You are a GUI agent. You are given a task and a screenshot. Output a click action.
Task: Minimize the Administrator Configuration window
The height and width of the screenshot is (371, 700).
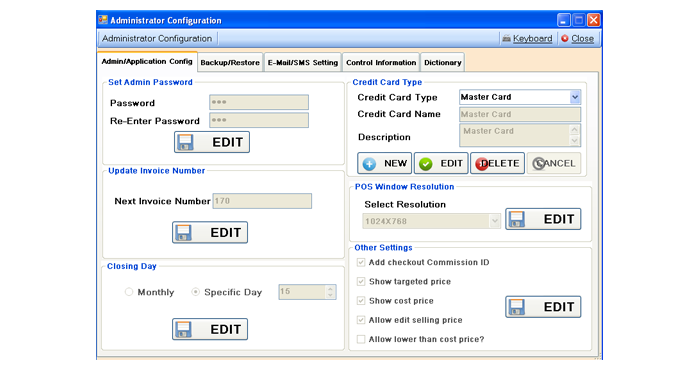pyautogui.click(x=563, y=20)
